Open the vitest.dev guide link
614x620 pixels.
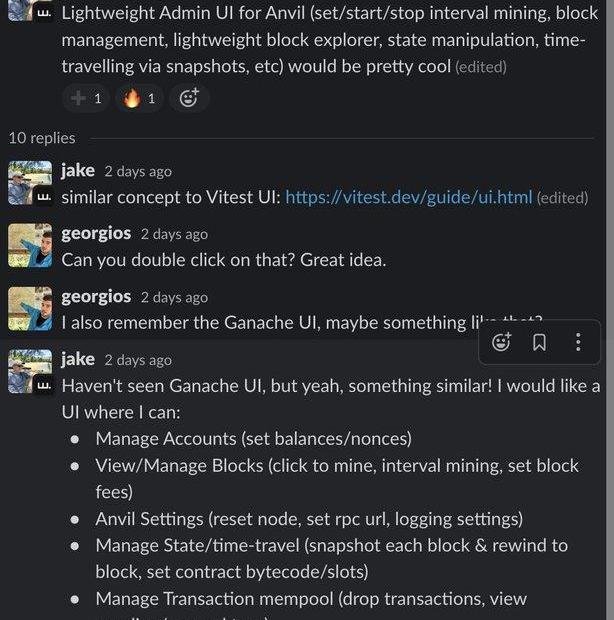[408, 197]
